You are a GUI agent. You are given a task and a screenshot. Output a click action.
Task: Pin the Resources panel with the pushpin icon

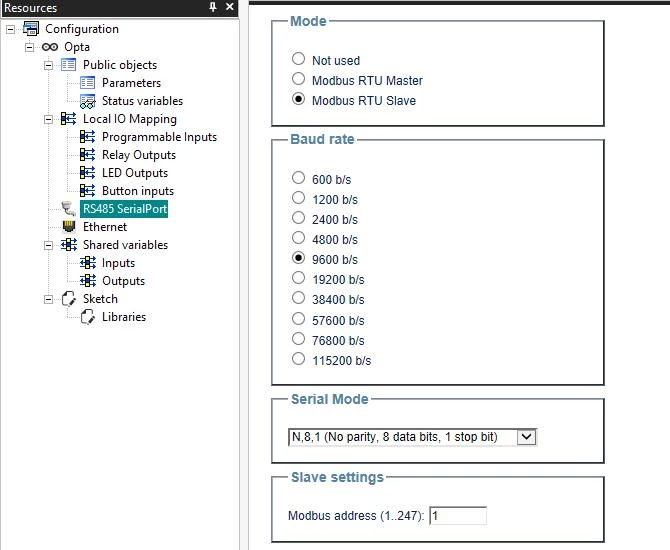tap(212, 8)
